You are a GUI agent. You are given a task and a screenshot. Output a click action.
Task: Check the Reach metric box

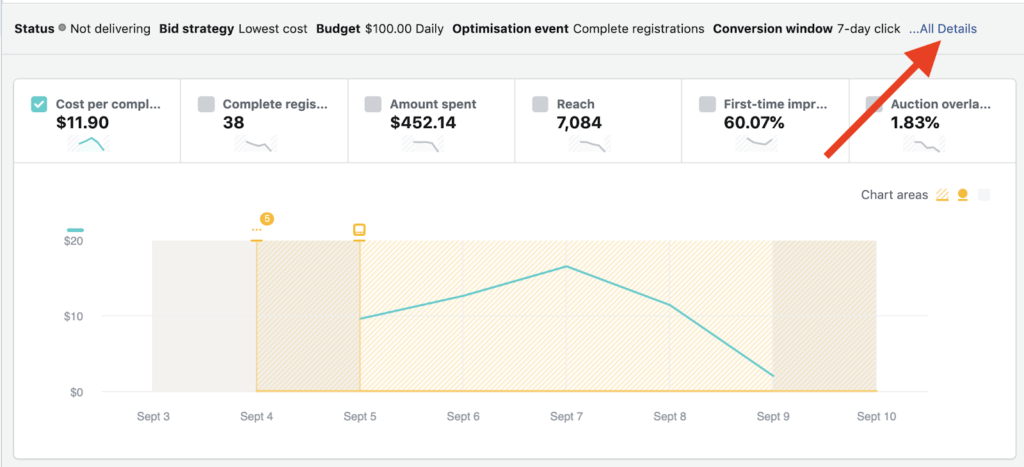pyautogui.click(x=540, y=104)
